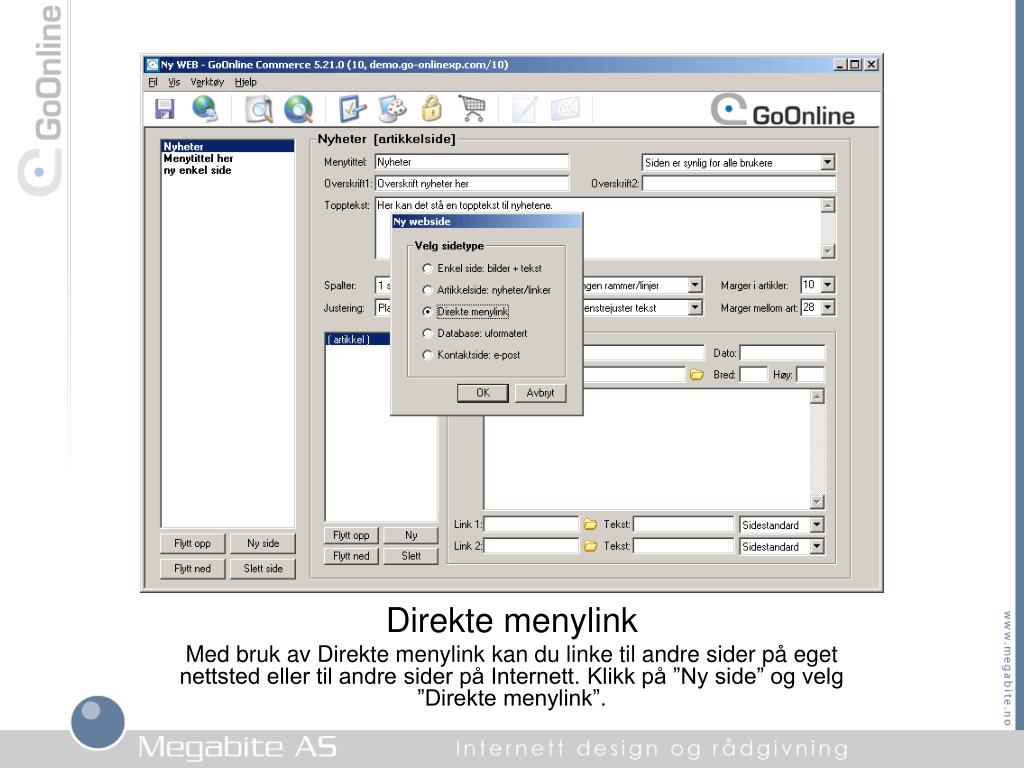Click the green globe search icon
1024x768 pixels.
[x=298, y=109]
